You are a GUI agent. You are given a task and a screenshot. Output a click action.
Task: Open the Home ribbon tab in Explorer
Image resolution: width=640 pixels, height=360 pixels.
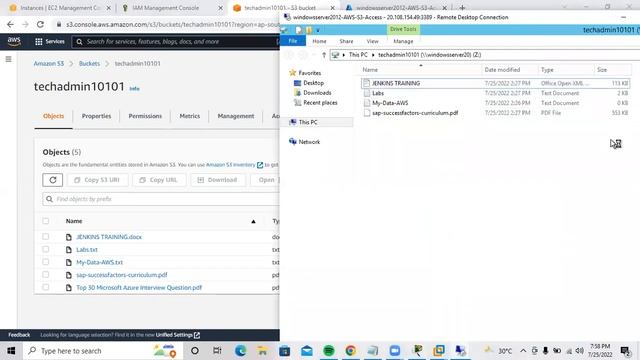pyautogui.click(x=319, y=41)
